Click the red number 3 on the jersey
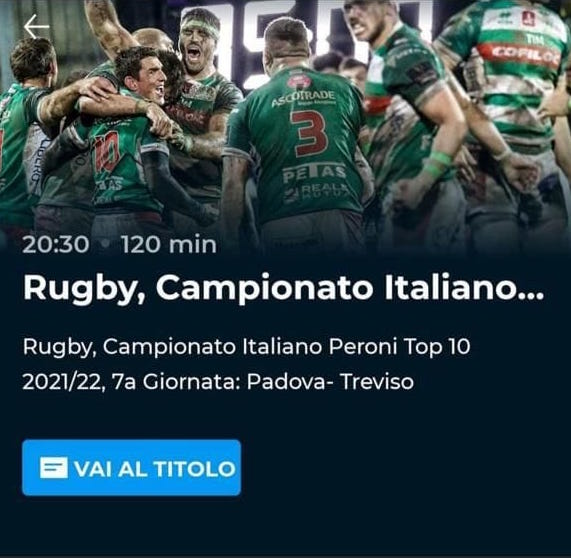 pos(310,133)
